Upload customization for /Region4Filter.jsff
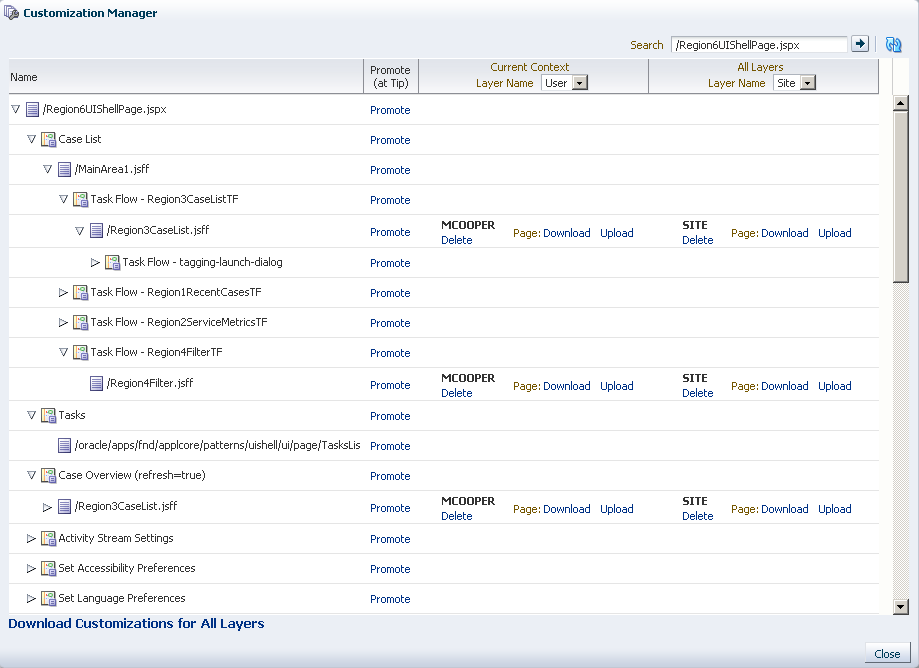This screenshot has width=919, height=668. (616, 386)
